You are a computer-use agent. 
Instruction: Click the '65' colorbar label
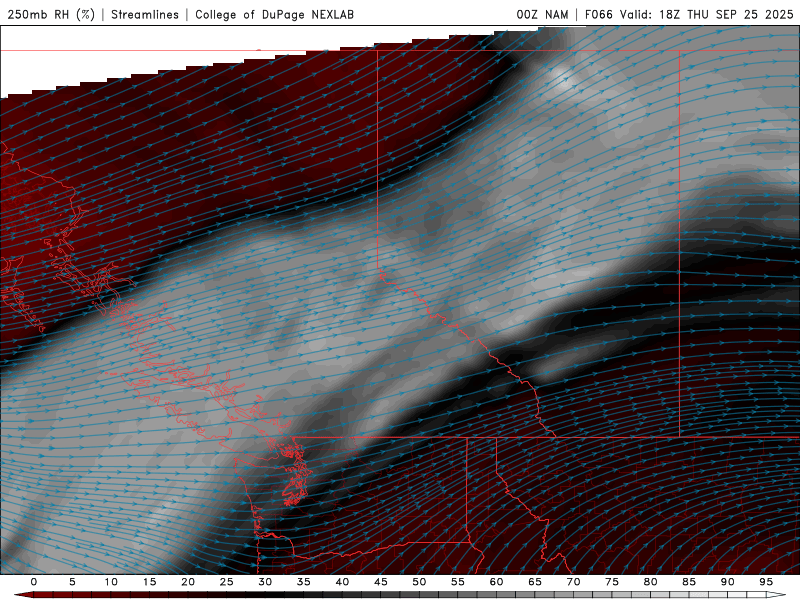pos(535,582)
